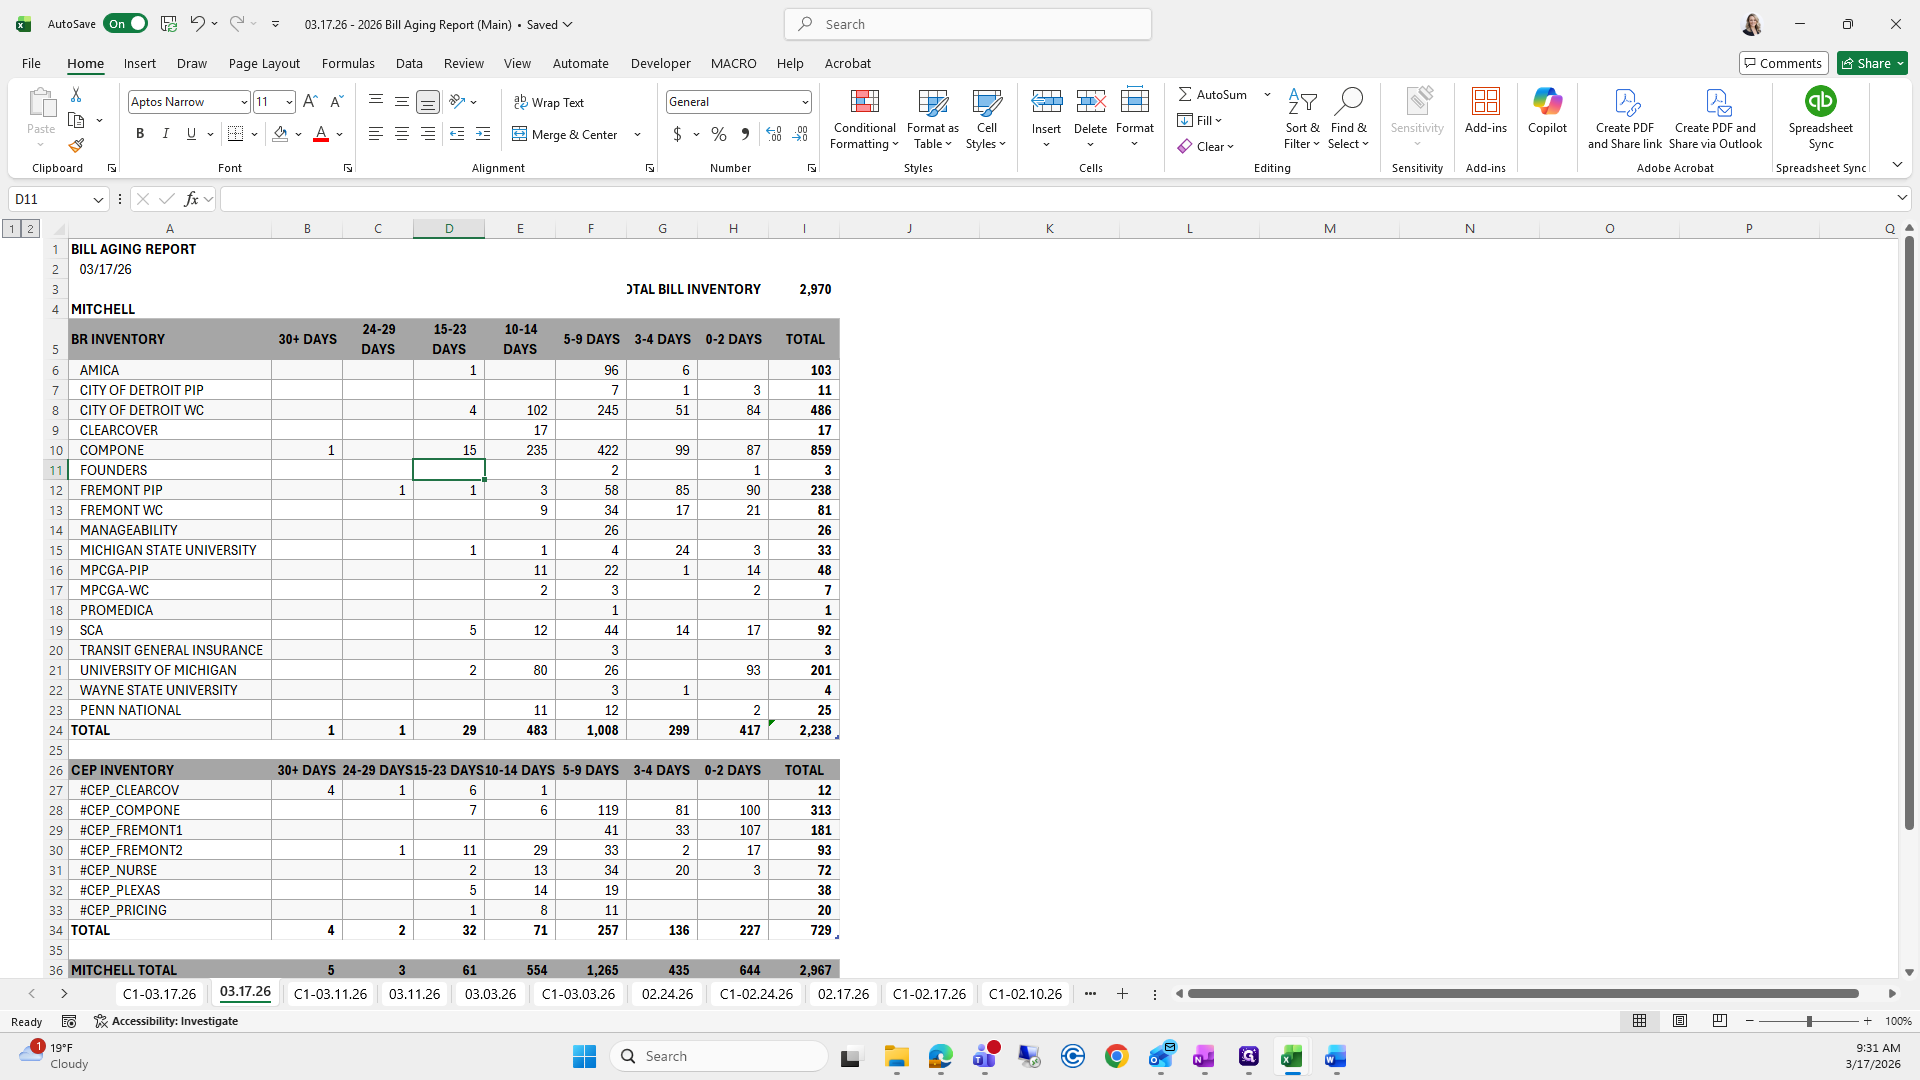The width and height of the screenshot is (1920, 1080).
Task: Open the General number format dropdown
Action: tap(804, 102)
